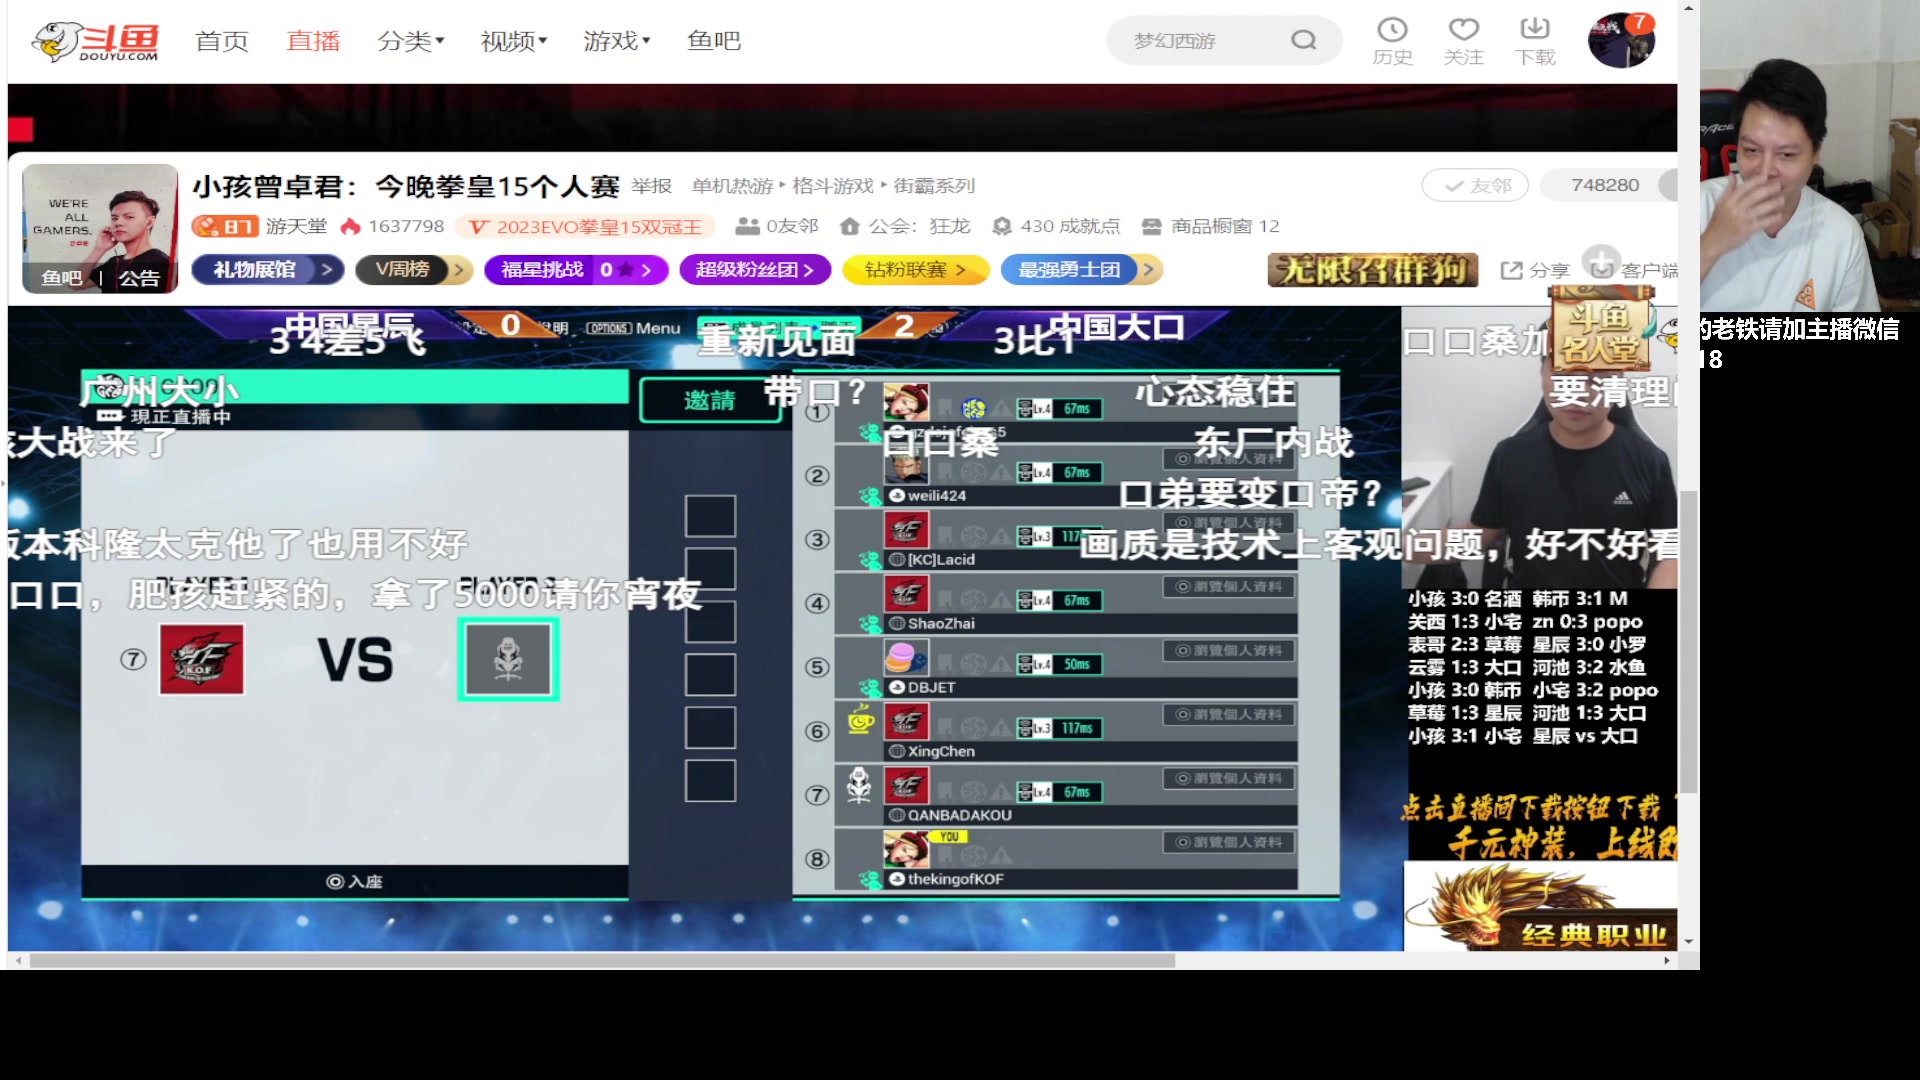Click the 鱼吧 nav item
This screenshot has height=1080, width=1920.
pos(714,41)
